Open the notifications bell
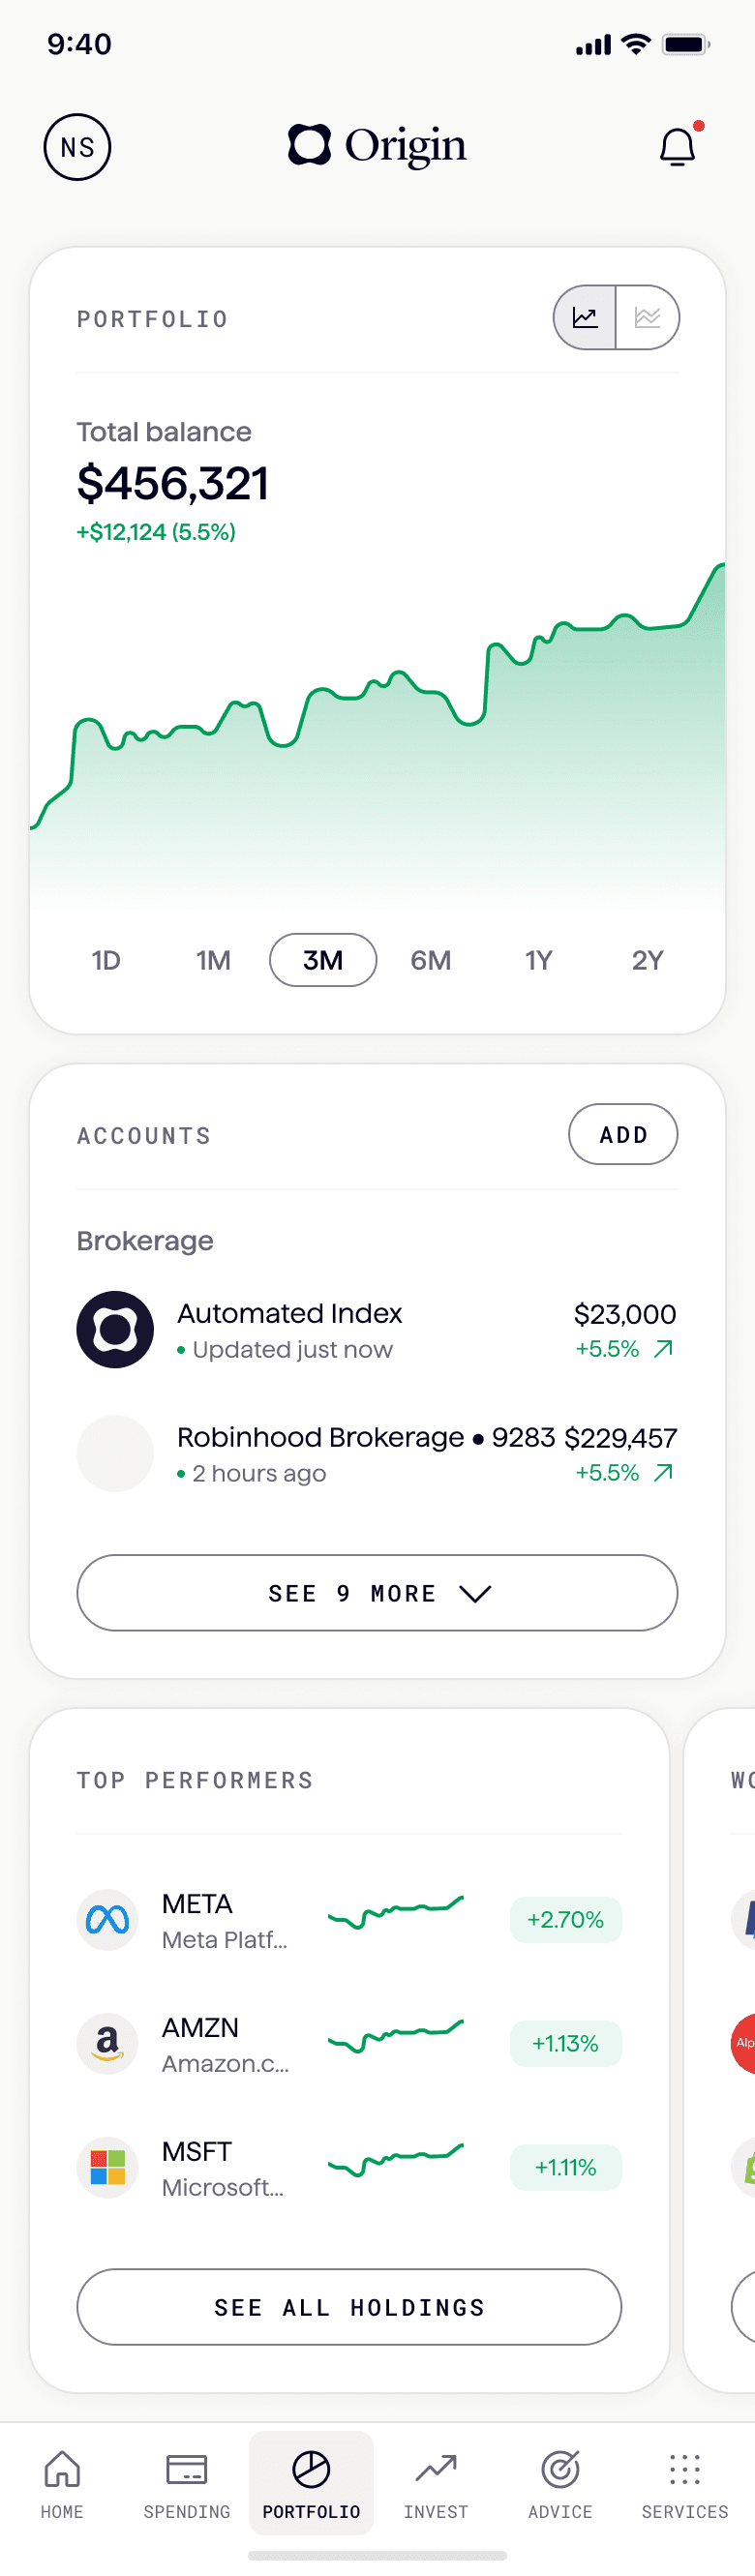Viewport: 755px width, 2576px height. pos(678,147)
